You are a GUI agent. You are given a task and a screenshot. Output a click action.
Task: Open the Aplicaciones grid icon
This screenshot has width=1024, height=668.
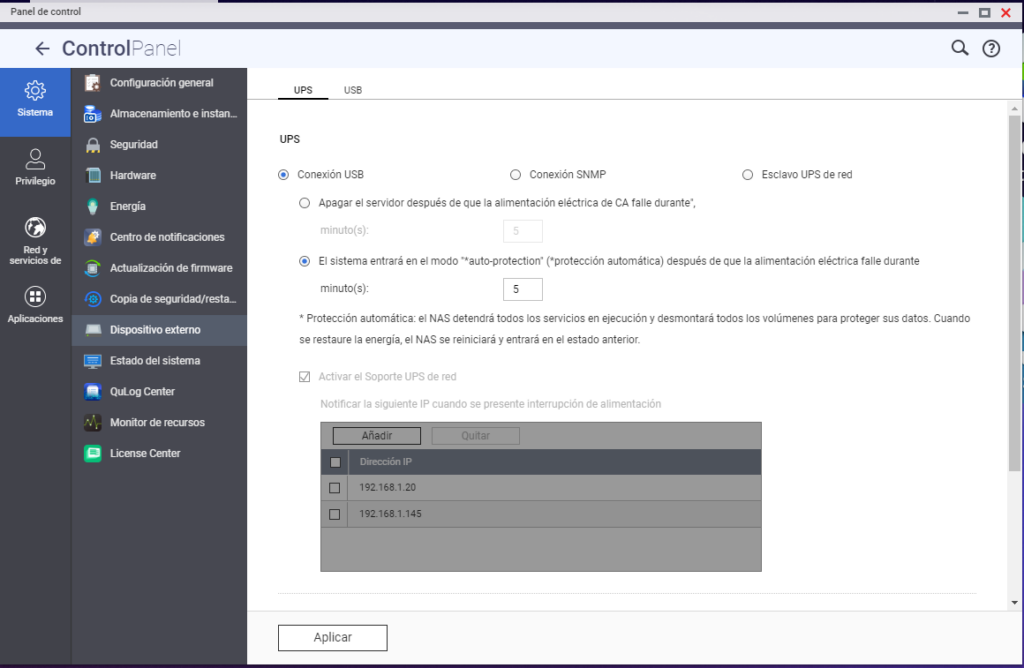point(35,297)
